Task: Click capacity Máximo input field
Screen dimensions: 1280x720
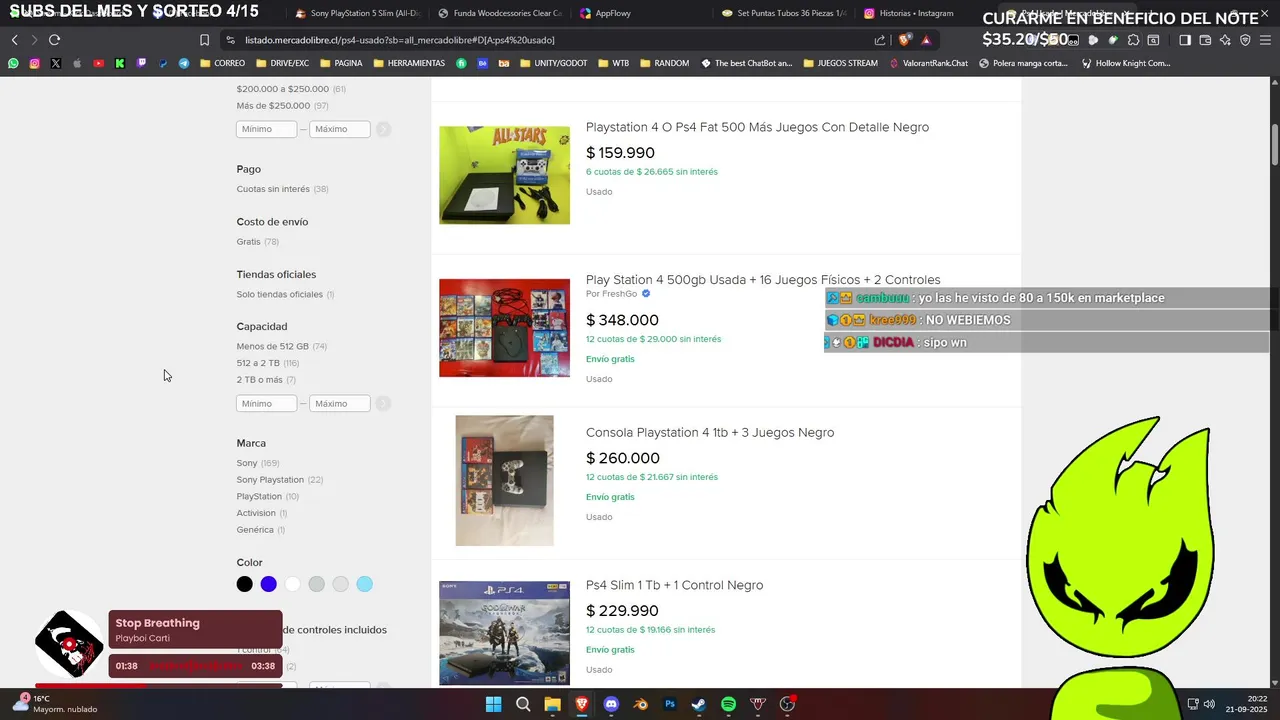Action: tap(340, 403)
